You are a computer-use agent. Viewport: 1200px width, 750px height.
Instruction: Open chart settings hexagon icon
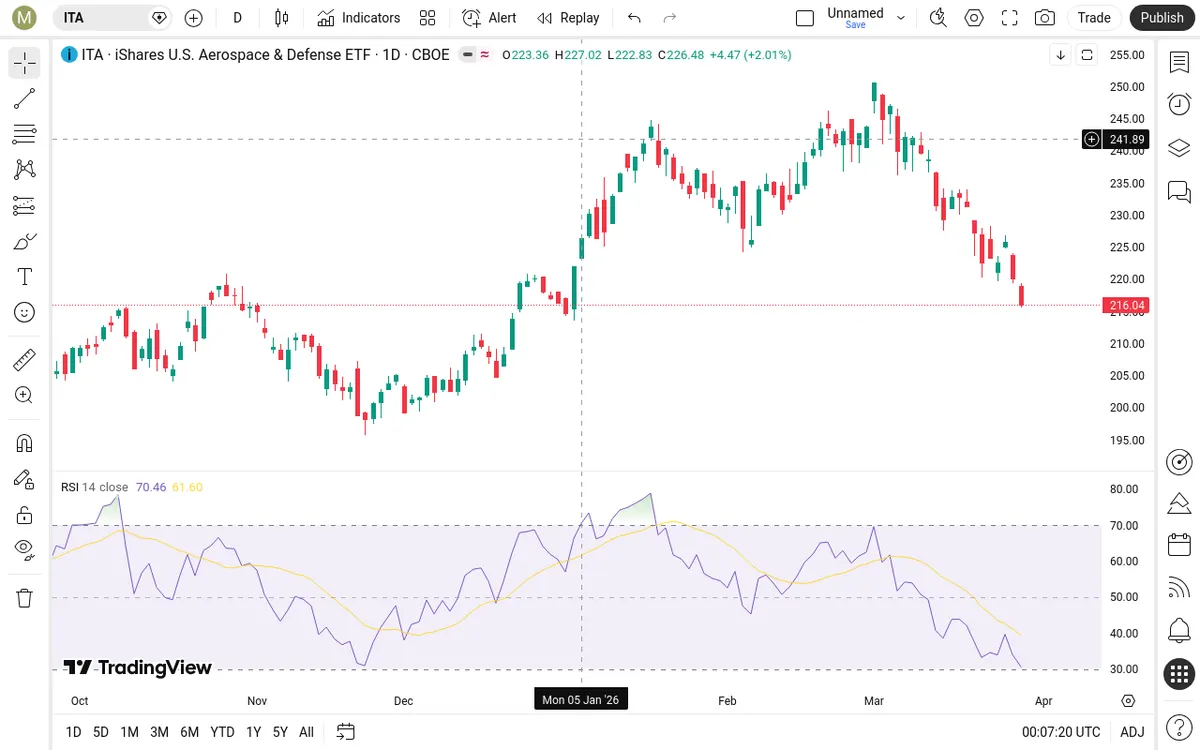pos(974,18)
